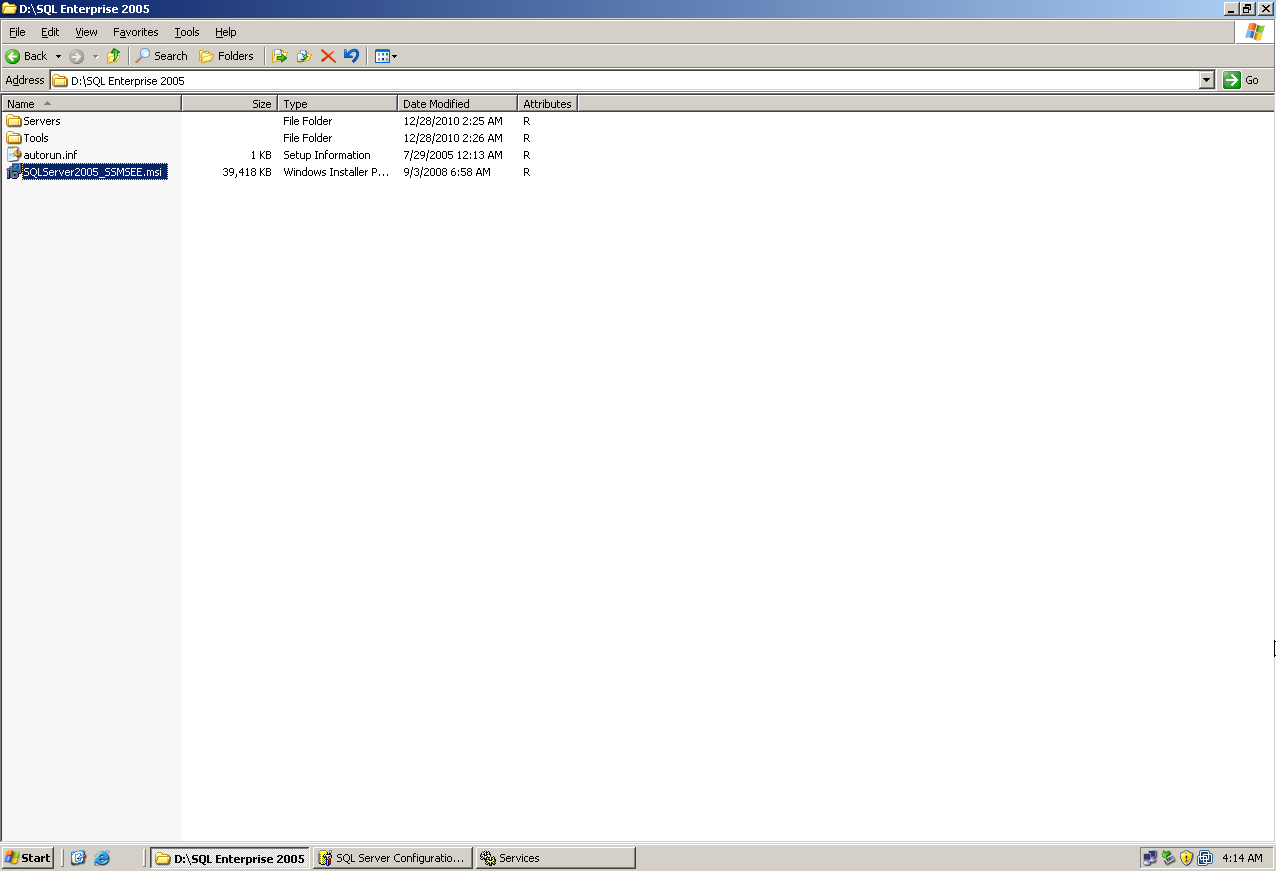Image resolution: width=1276 pixels, height=871 pixels.
Task: Click the taskbar clock showing 4:14 AM
Action: pos(1242,858)
